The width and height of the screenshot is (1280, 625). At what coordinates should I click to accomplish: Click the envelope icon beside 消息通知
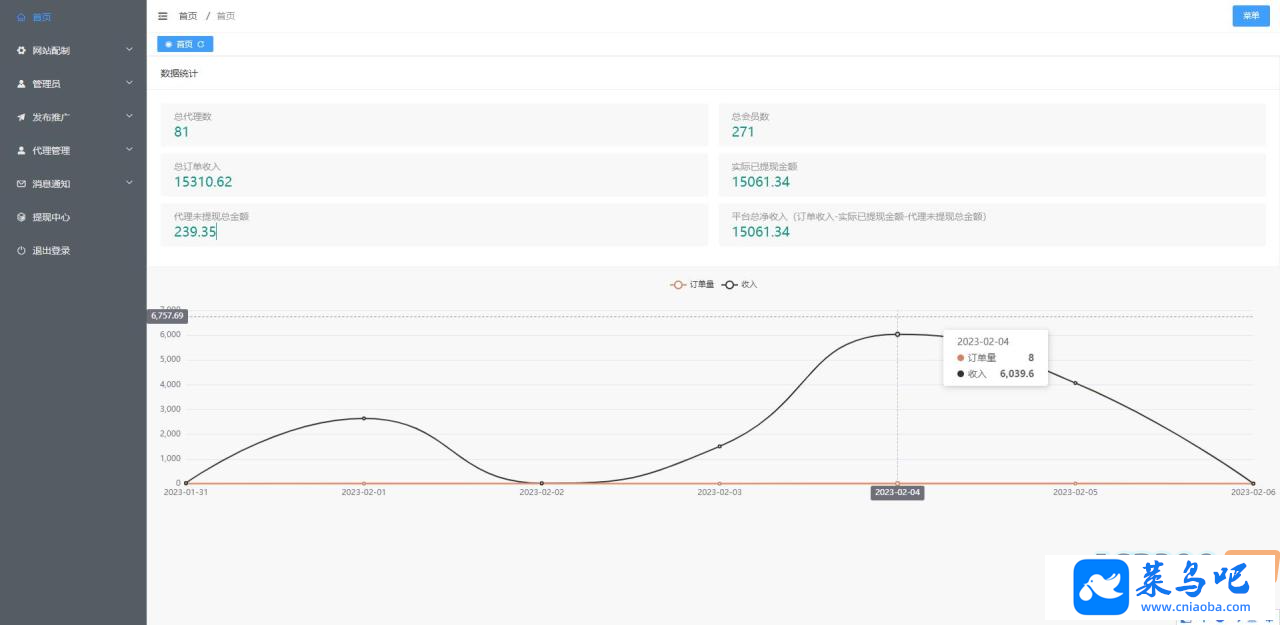pos(22,184)
